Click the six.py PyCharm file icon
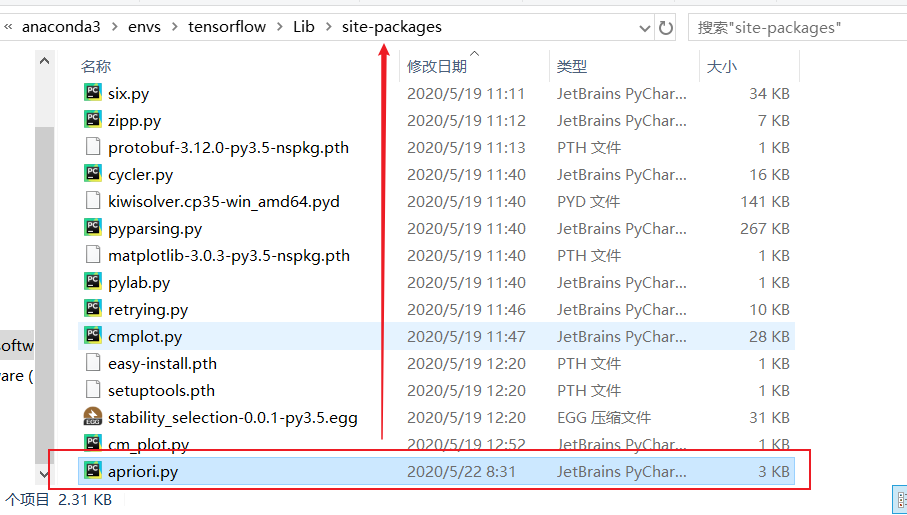Viewport: 907px width, 515px height. click(93, 93)
